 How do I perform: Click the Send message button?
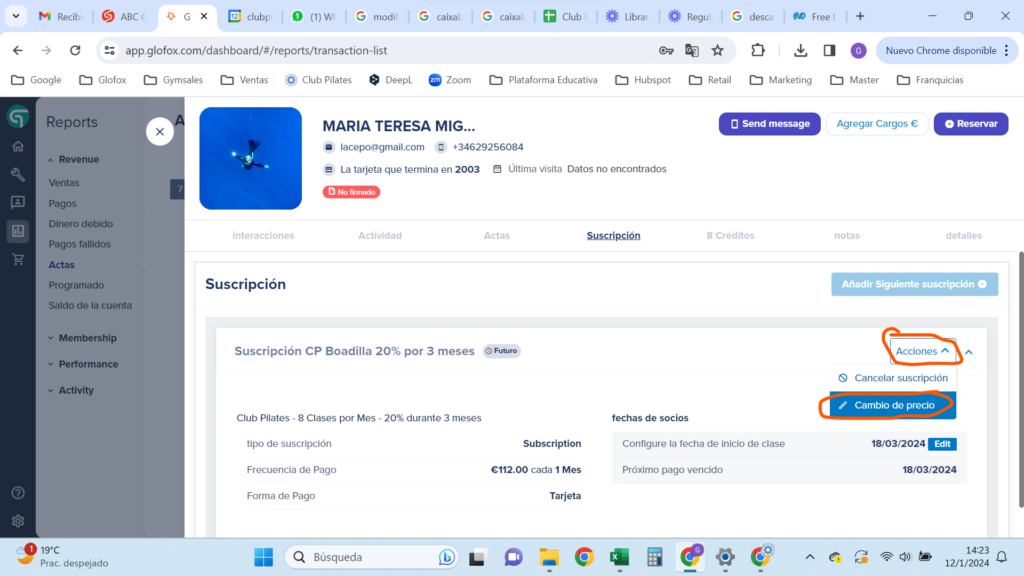[769, 124]
